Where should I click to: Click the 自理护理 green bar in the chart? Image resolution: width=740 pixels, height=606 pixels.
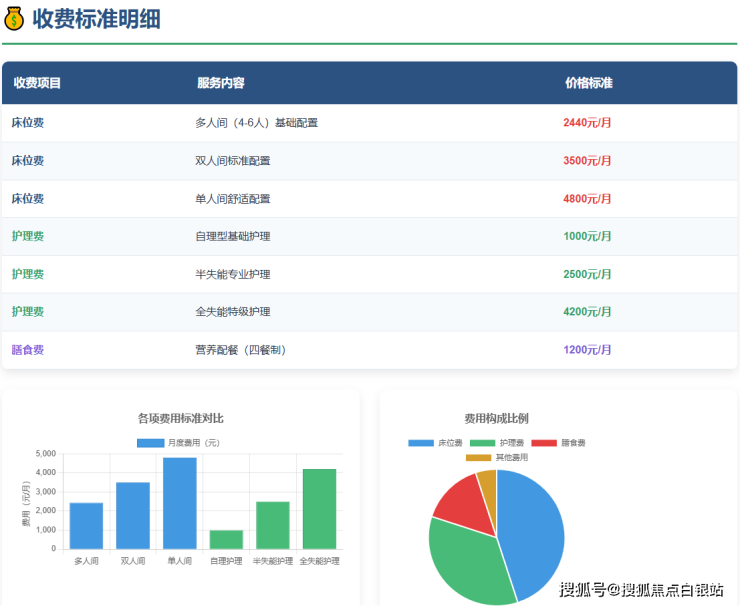[226, 539]
